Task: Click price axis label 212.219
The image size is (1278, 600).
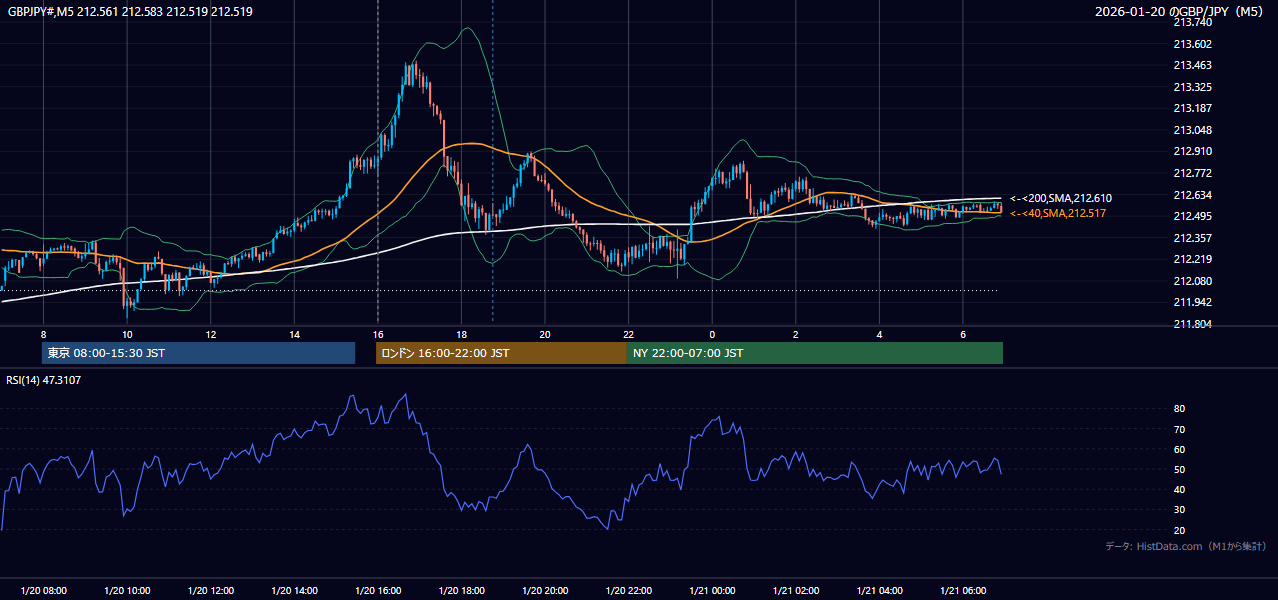Action: [1192, 260]
